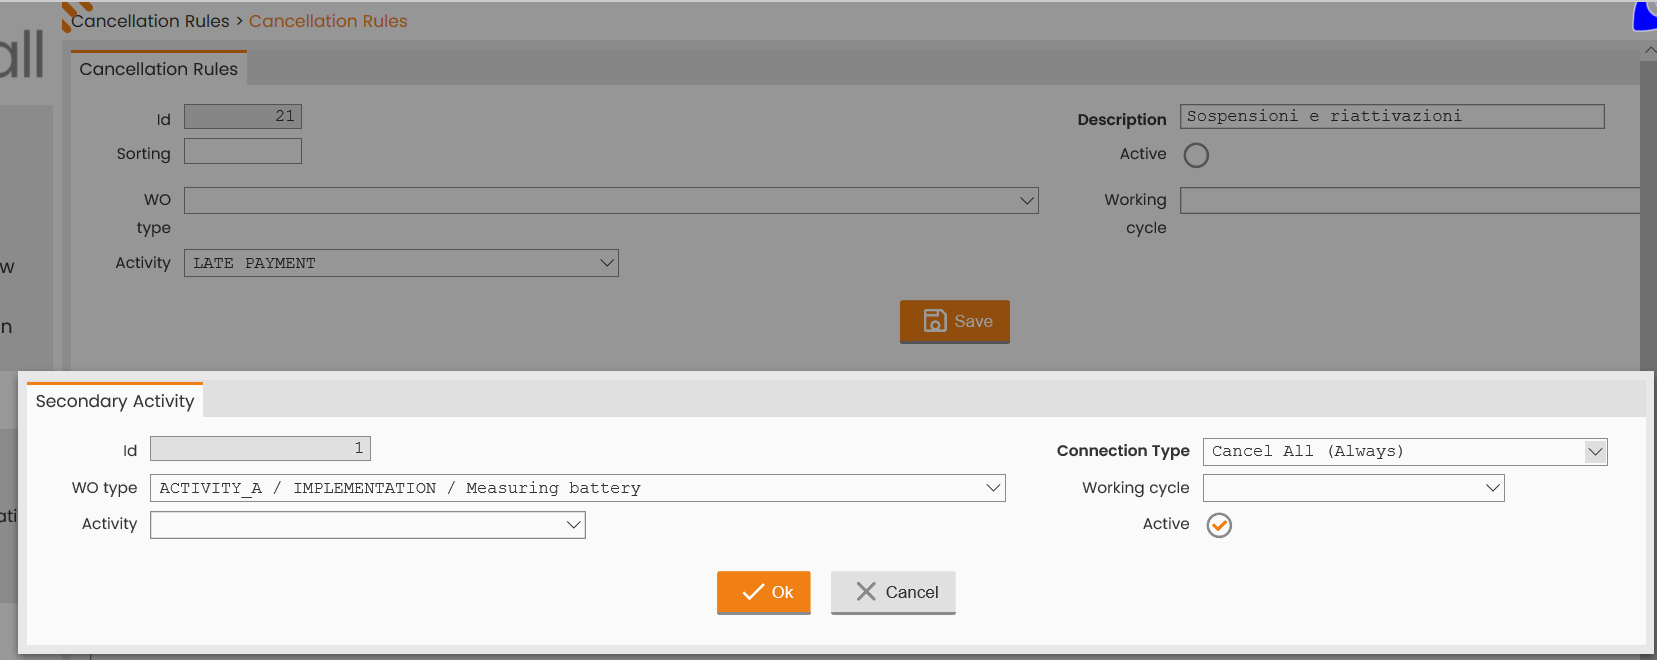Select the Cancellation Rules tab

click(x=159, y=68)
